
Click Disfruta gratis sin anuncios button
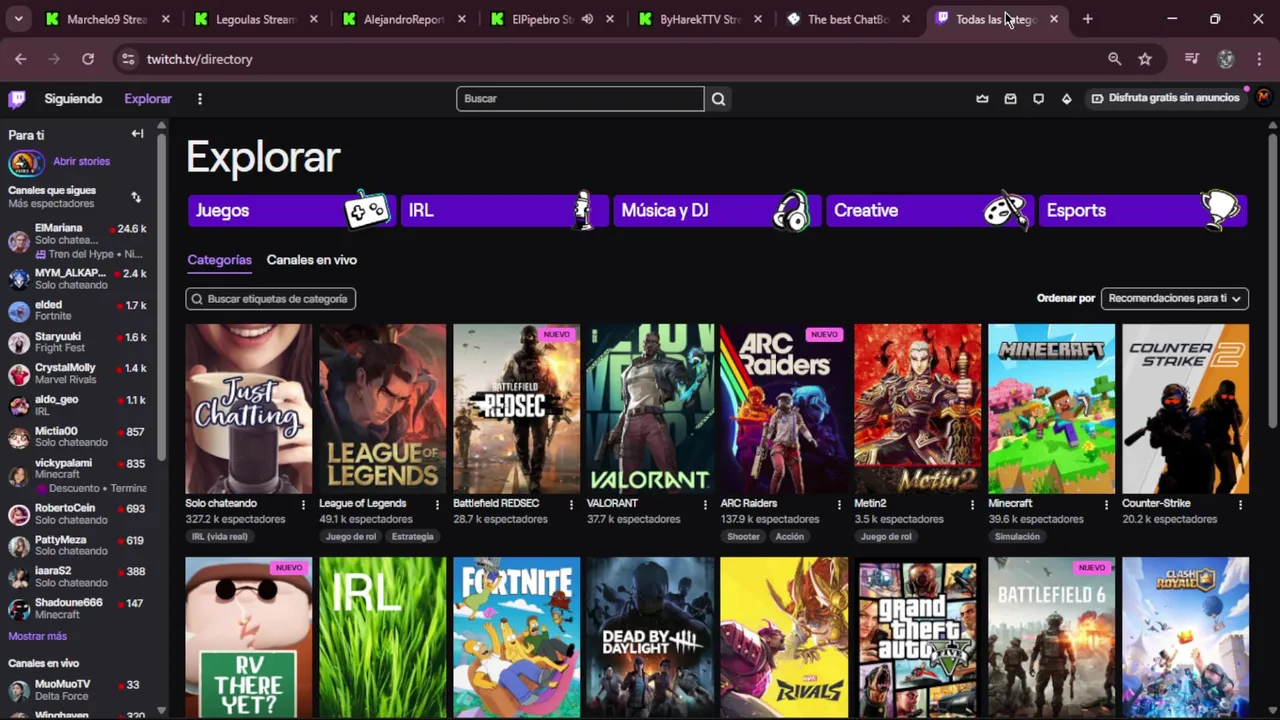click(x=1165, y=98)
